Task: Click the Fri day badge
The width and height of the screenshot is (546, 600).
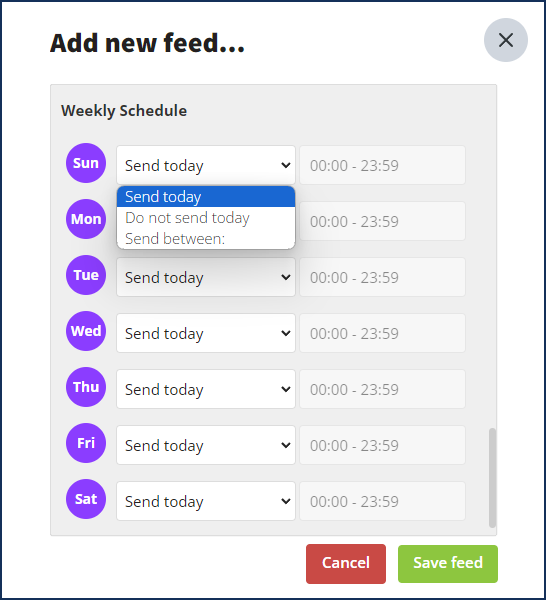Action: [86, 443]
